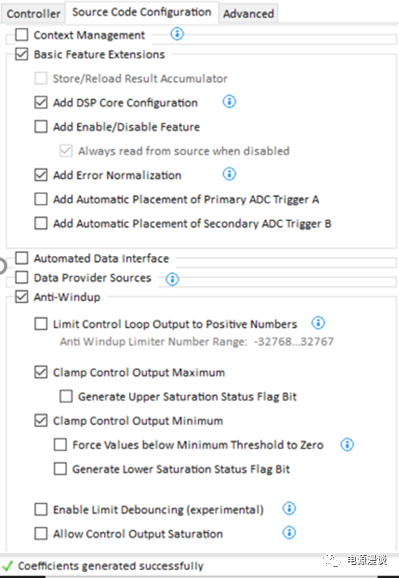Collapse the Basic Feature Extensions group checkbox
The height and width of the screenshot is (578, 399).
pyautogui.click(x=21, y=54)
